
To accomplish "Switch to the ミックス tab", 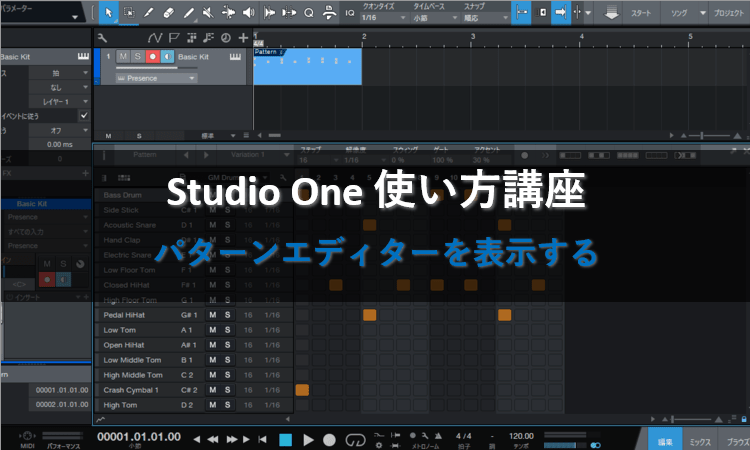I will pos(700,440).
